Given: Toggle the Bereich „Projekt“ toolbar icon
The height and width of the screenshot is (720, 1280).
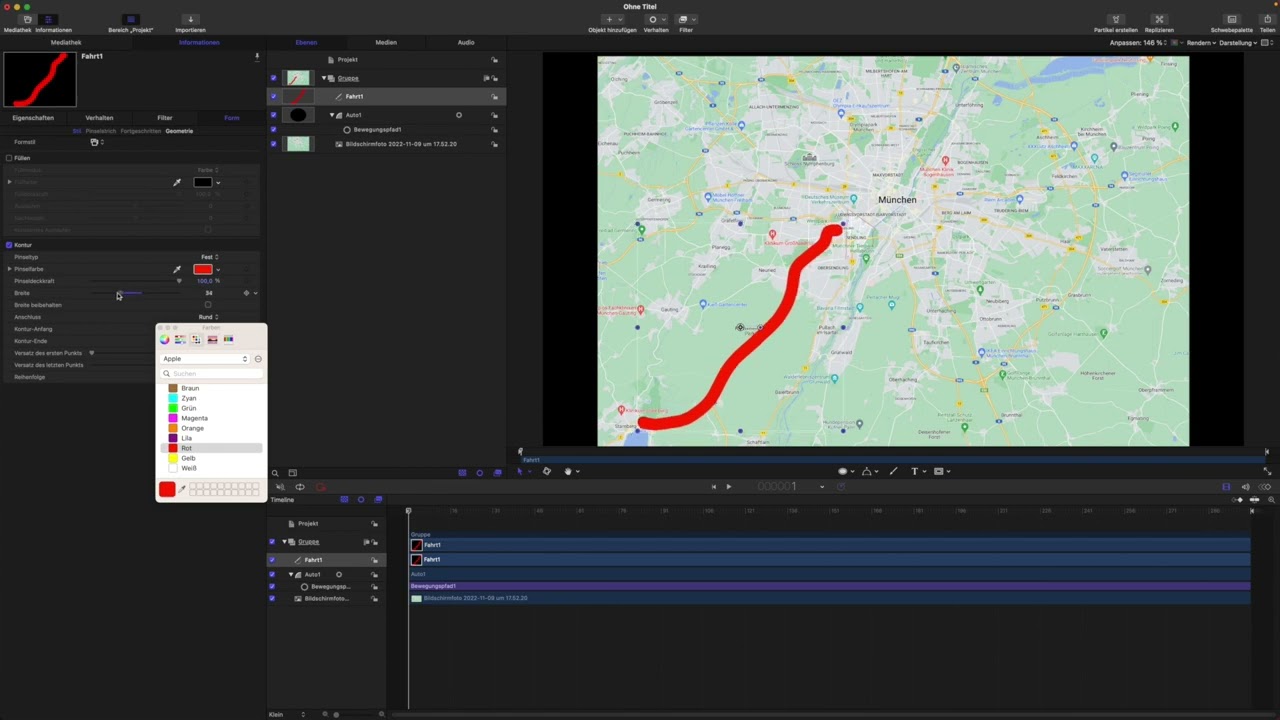Looking at the screenshot, I should pyautogui.click(x=130, y=19).
